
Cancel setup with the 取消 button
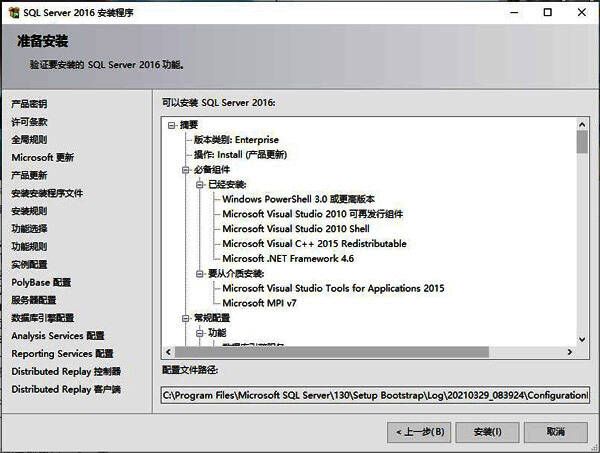pyautogui.click(x=554, y=431)
